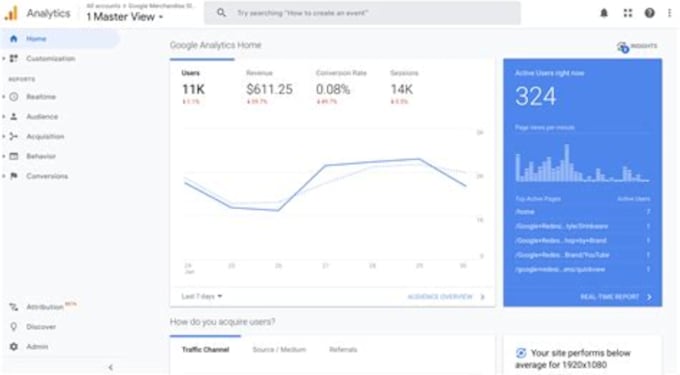This screenshot has height=375, width=680.
Task: Click the All accounts breadcrumb text
Action: tap(103, 6)
